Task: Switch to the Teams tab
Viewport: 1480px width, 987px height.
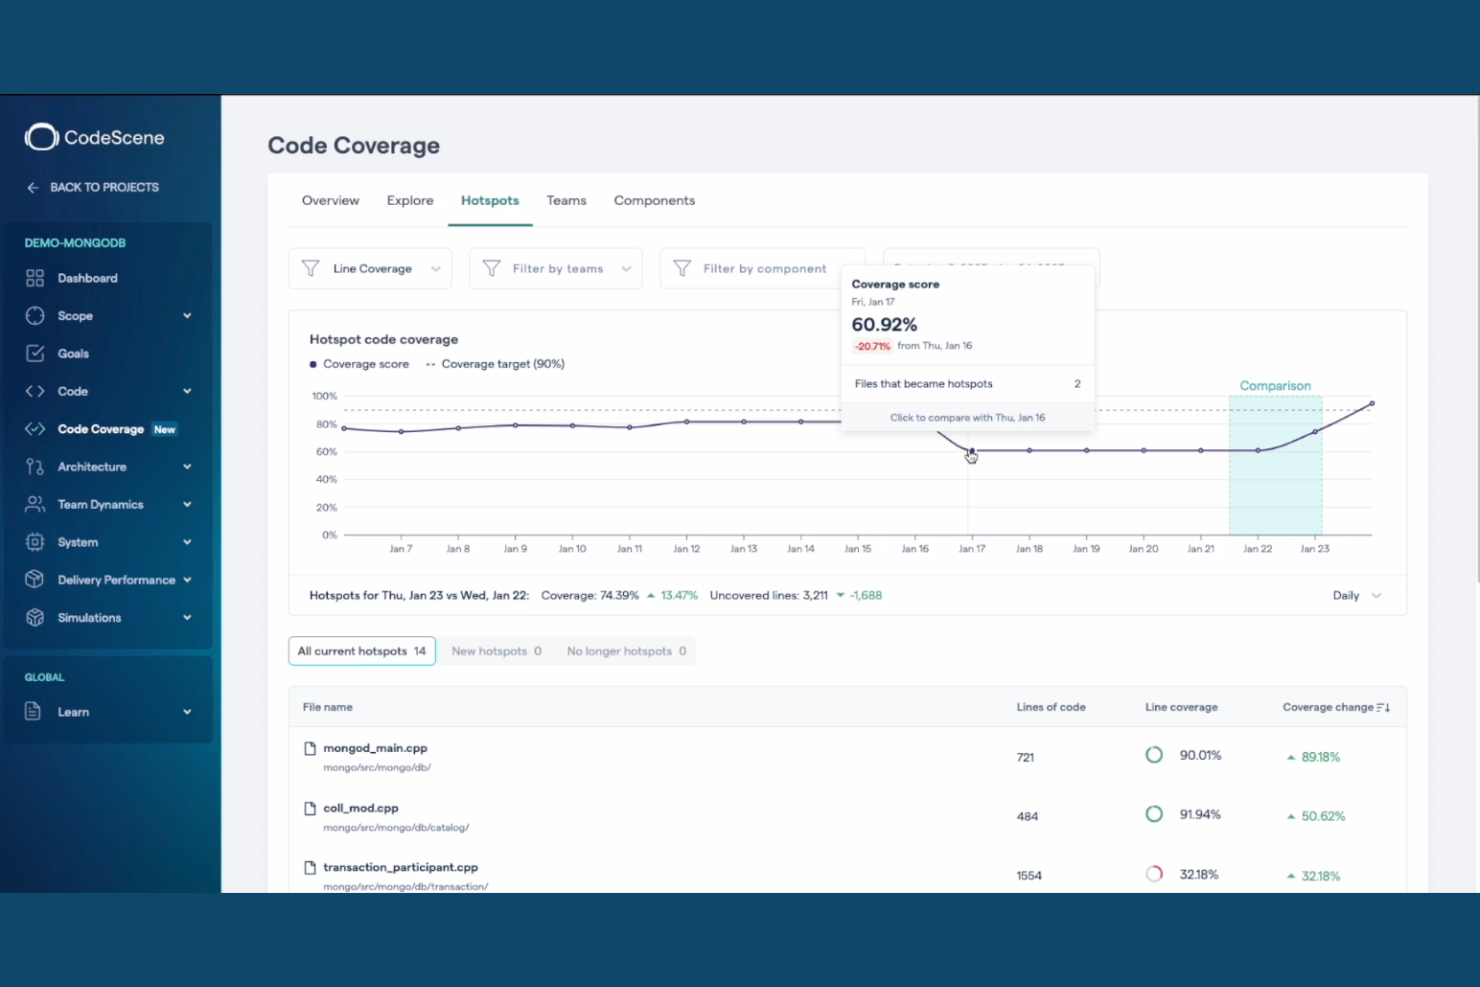Action: pos(566,200)
